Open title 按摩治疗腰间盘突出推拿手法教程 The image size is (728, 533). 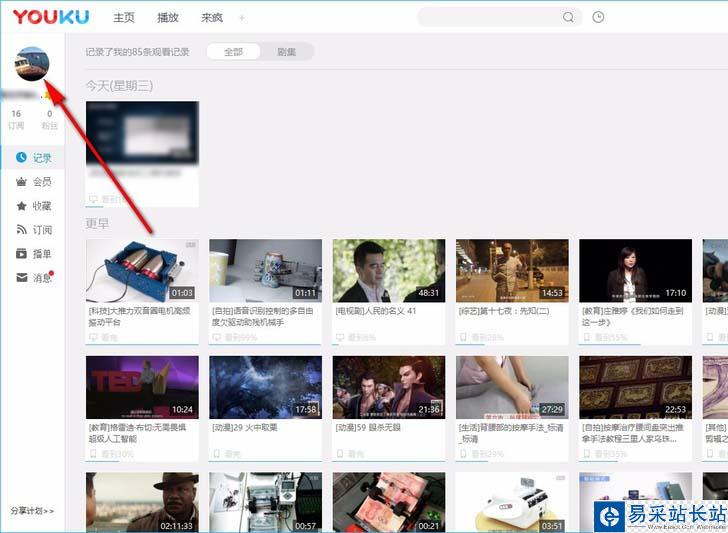(x=633, y=433)
